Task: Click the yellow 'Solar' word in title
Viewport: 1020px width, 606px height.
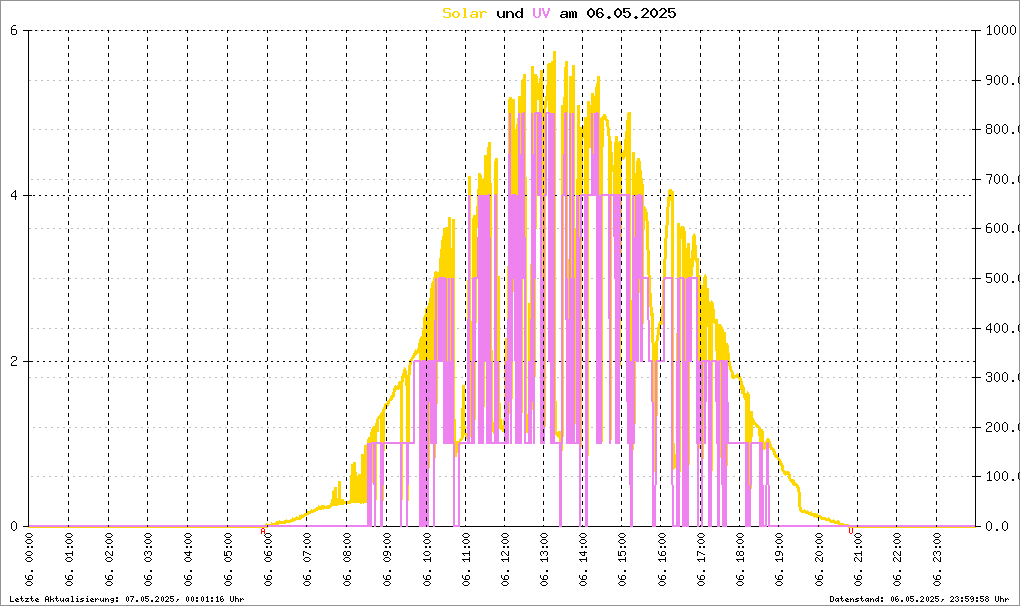Action: tap(464, 13)
